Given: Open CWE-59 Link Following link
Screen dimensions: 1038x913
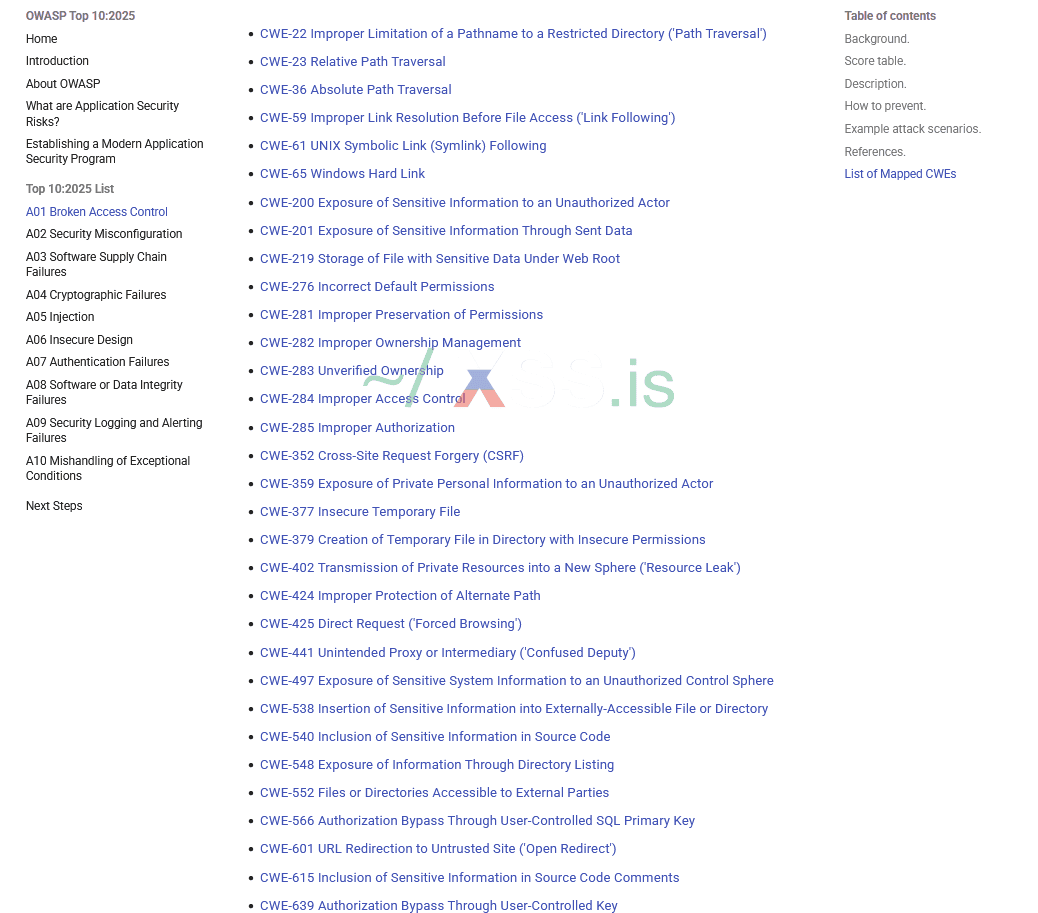Looking at the screenshot, I should point(467,118).
